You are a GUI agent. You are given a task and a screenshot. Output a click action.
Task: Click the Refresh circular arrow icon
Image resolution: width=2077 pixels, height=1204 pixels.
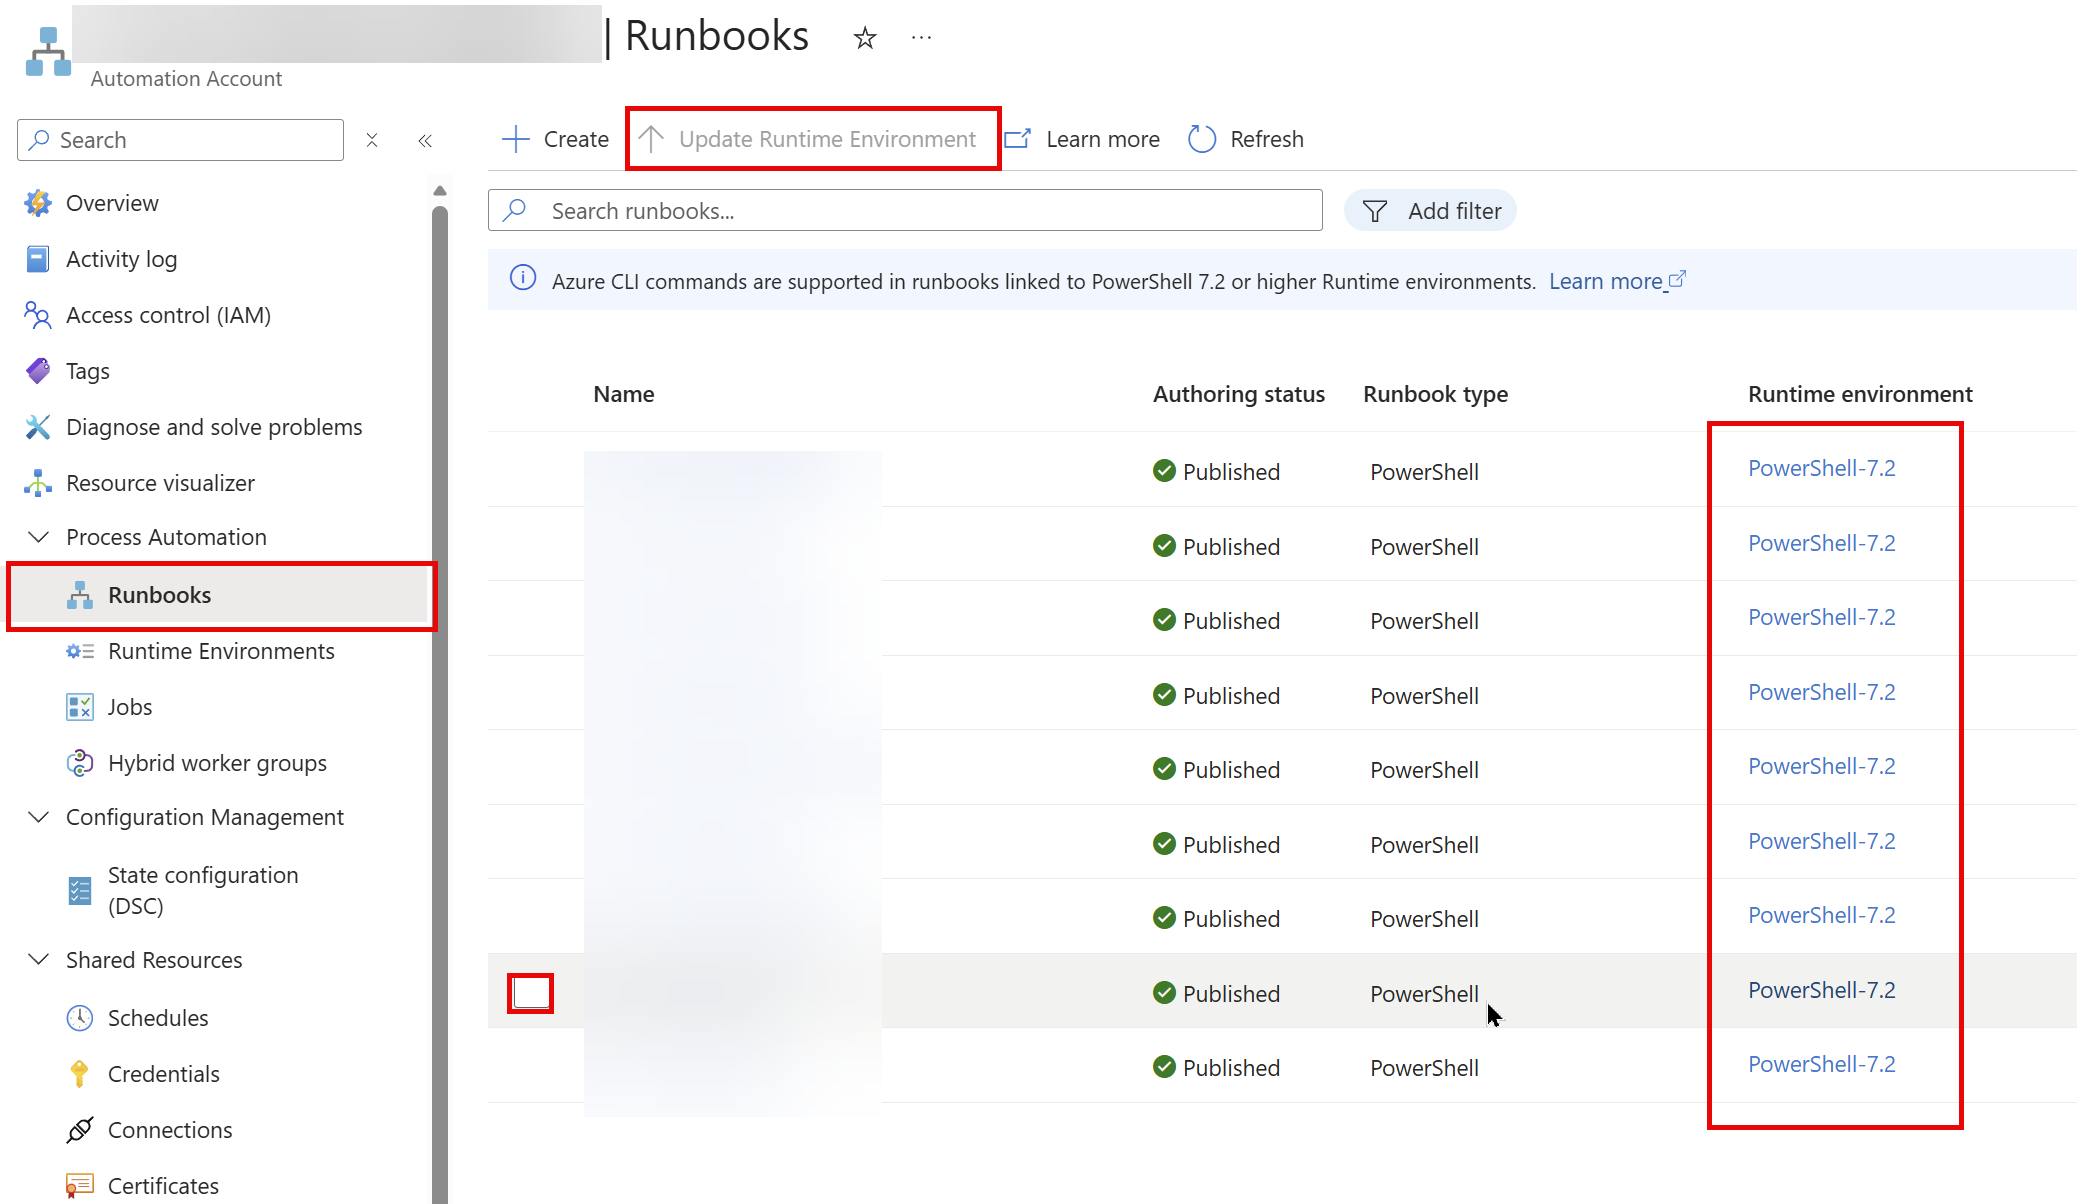coord(1201,139)
